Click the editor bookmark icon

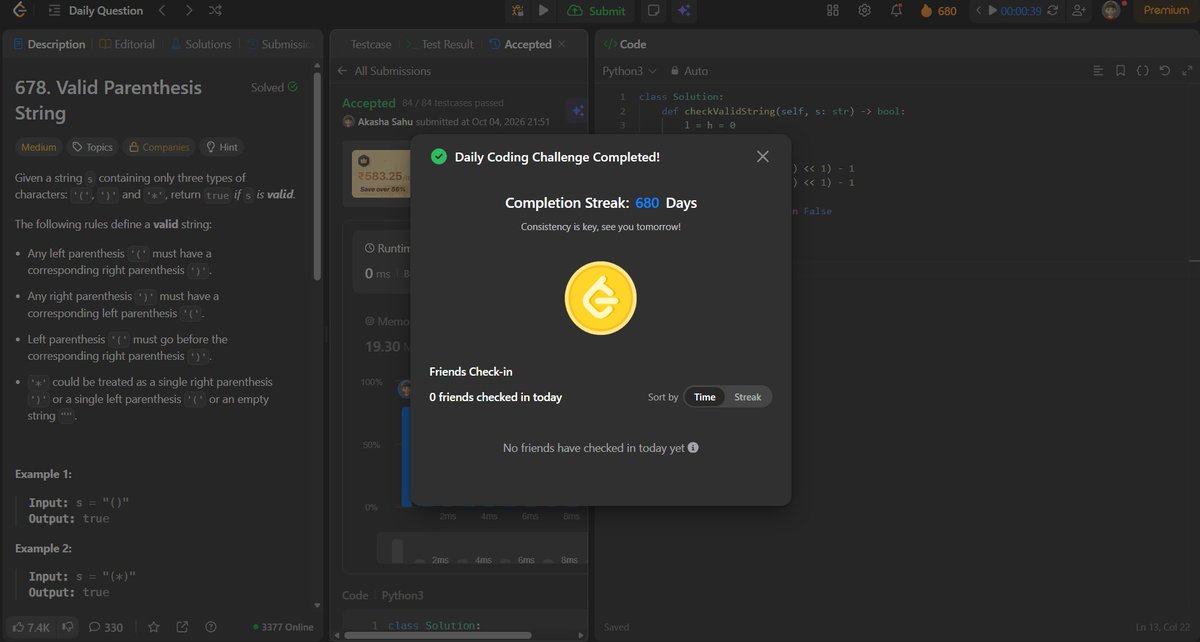1120,71
